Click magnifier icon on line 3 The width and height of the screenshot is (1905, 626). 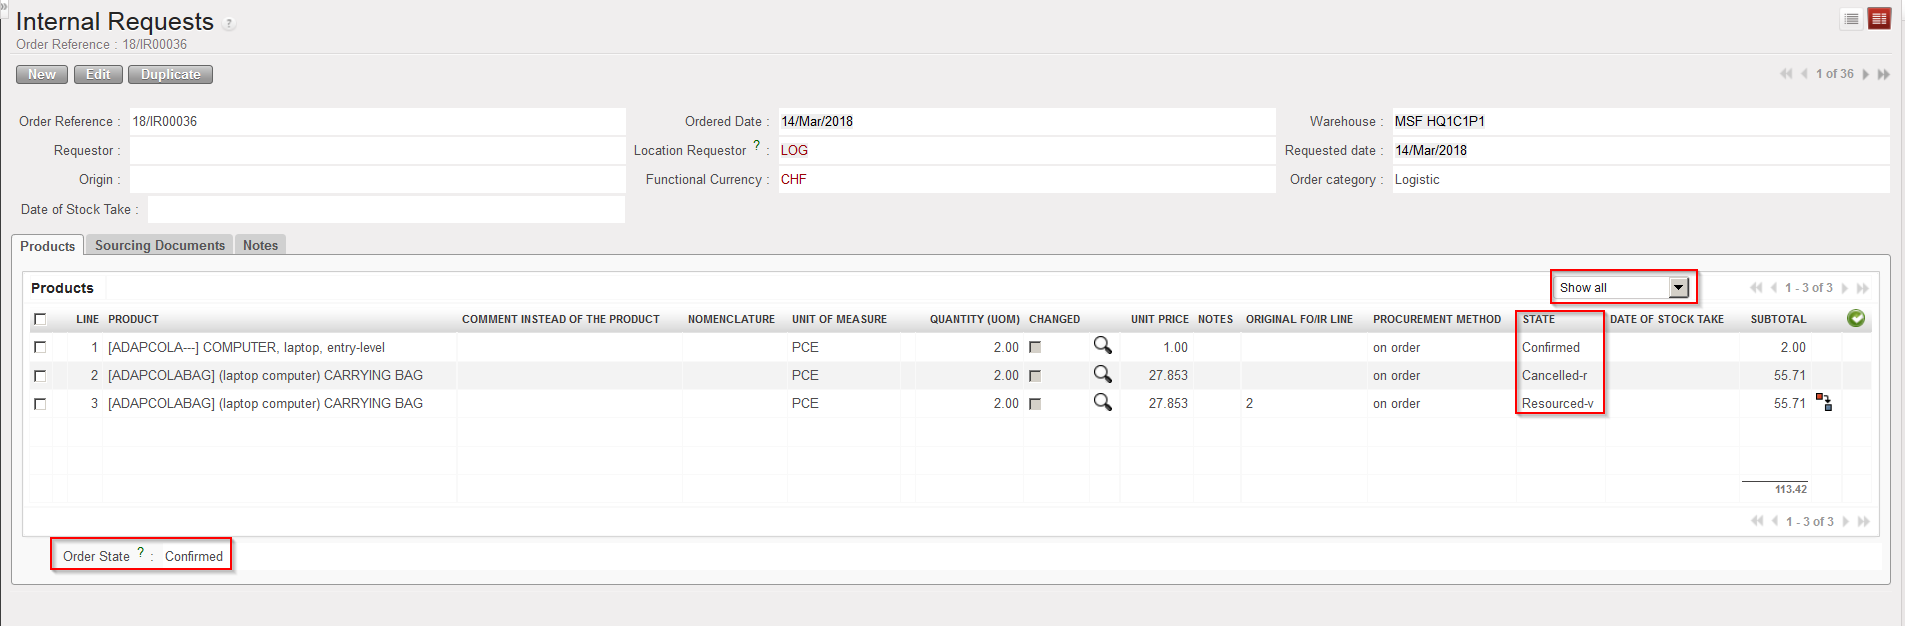(1102, 402)
